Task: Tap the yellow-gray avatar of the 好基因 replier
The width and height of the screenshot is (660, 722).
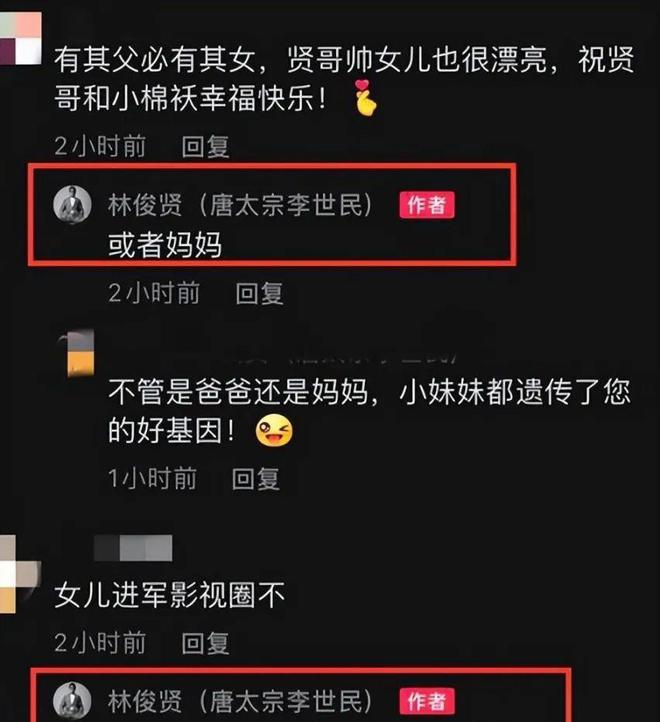Action: click(x=76, y=353)
